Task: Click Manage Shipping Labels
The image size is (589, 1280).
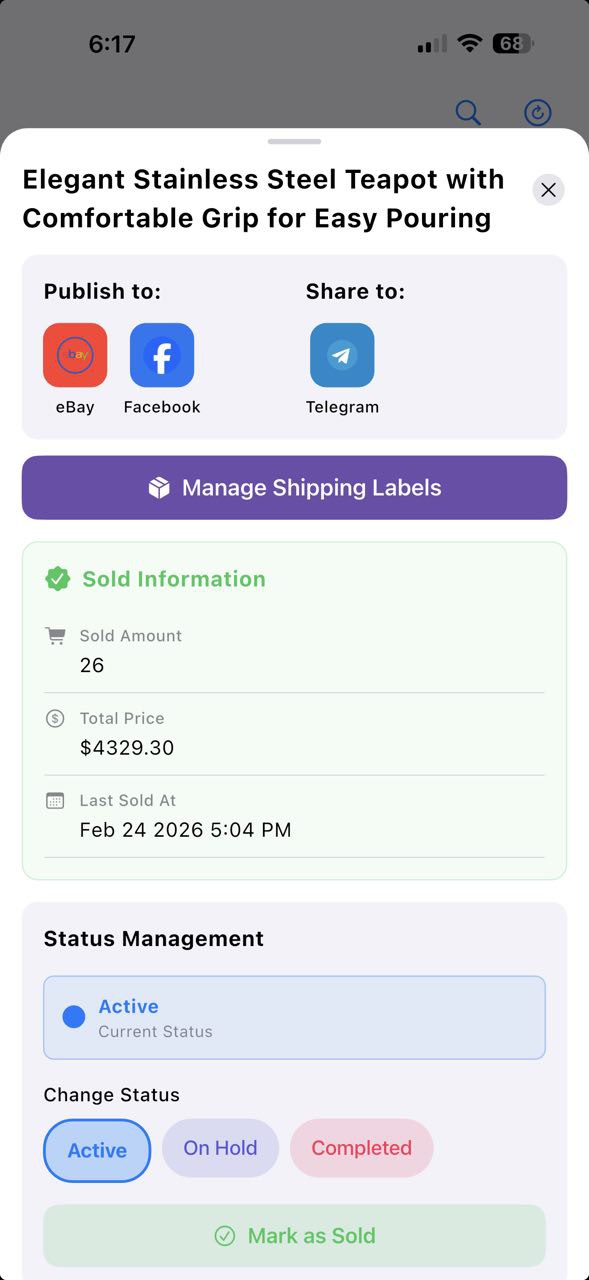Action: pyautogui.click(x=294, y=487)
